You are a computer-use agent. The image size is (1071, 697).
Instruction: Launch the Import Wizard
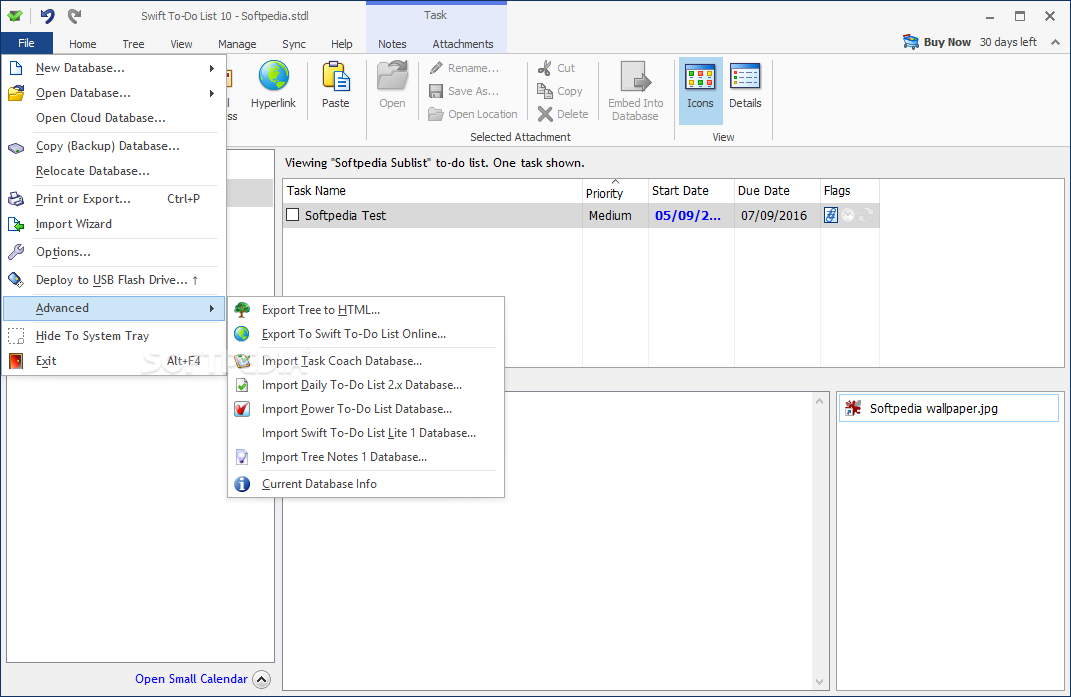click(x=113, y=223)
